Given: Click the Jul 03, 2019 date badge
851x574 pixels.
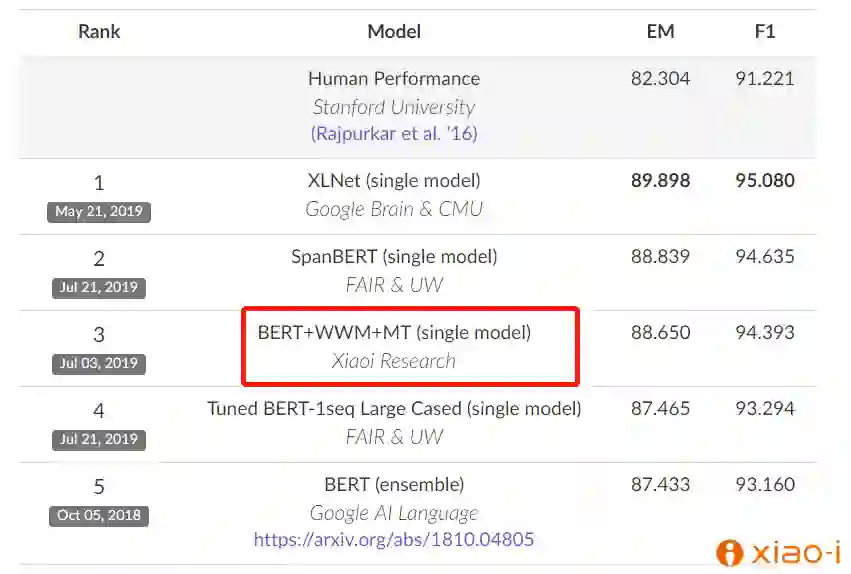Looking at the screenshot, I should (99, 364).
